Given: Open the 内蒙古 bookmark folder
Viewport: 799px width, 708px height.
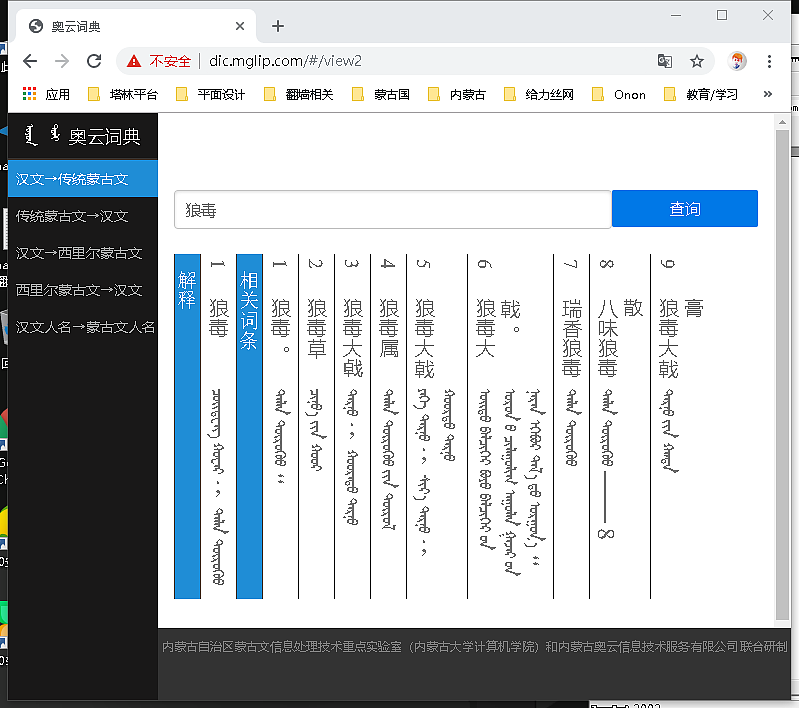Looking at the screenshot, I should point(457,94).
